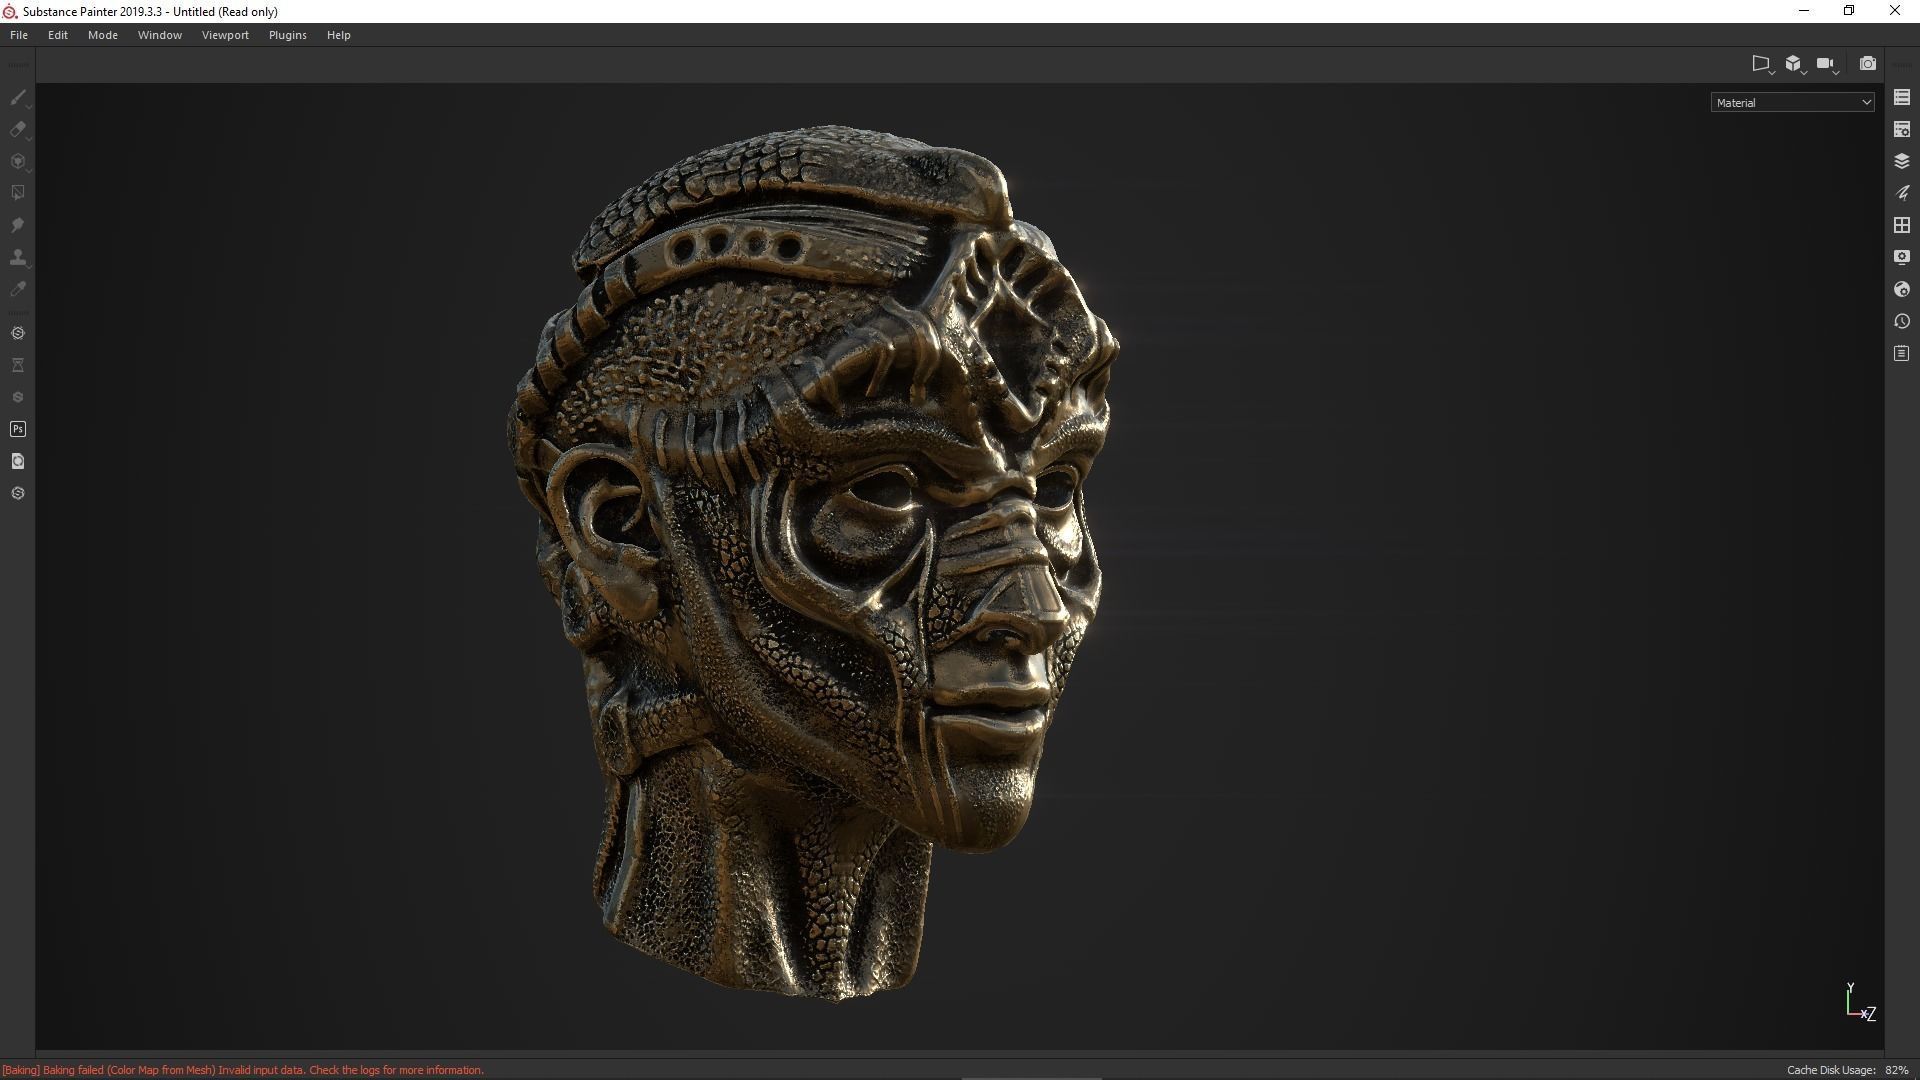Open the Help menu
Viewport: 1920px width, 1080px height.
[x=339, y=35]
